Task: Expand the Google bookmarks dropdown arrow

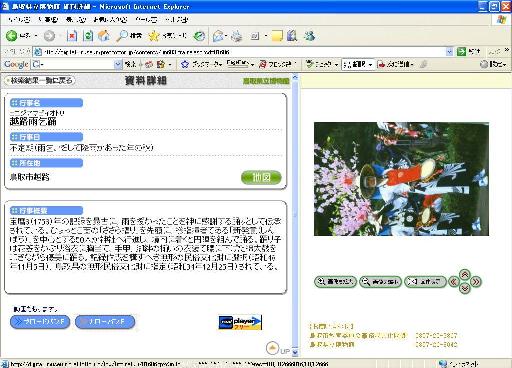Action: click(x=221, y=64)
